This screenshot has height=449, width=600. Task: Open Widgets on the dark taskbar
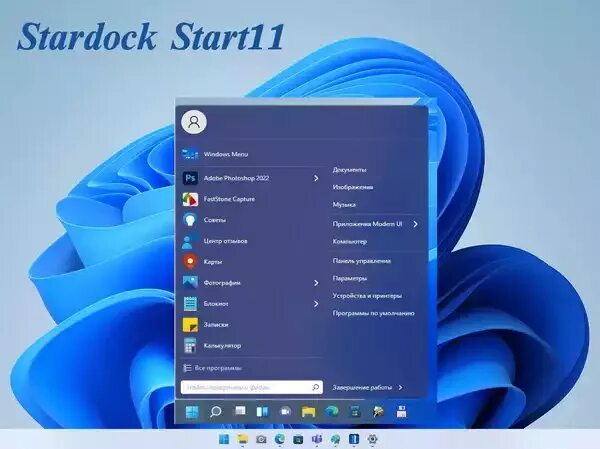tap(262, 412)
